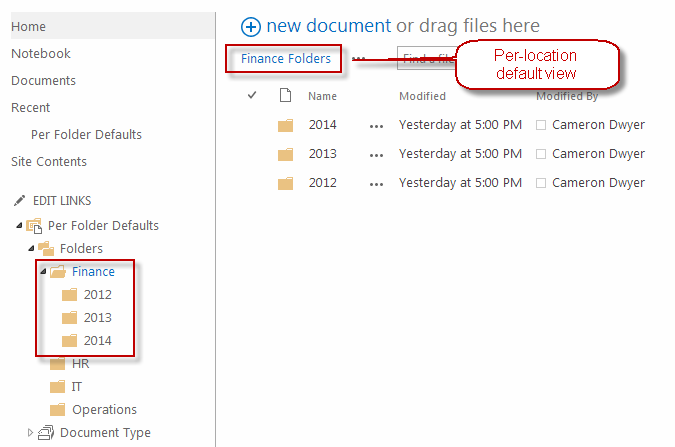675x447 pixels.
Task: Collapse the Per Folder Defaults tree root
Action: [19, 226]
